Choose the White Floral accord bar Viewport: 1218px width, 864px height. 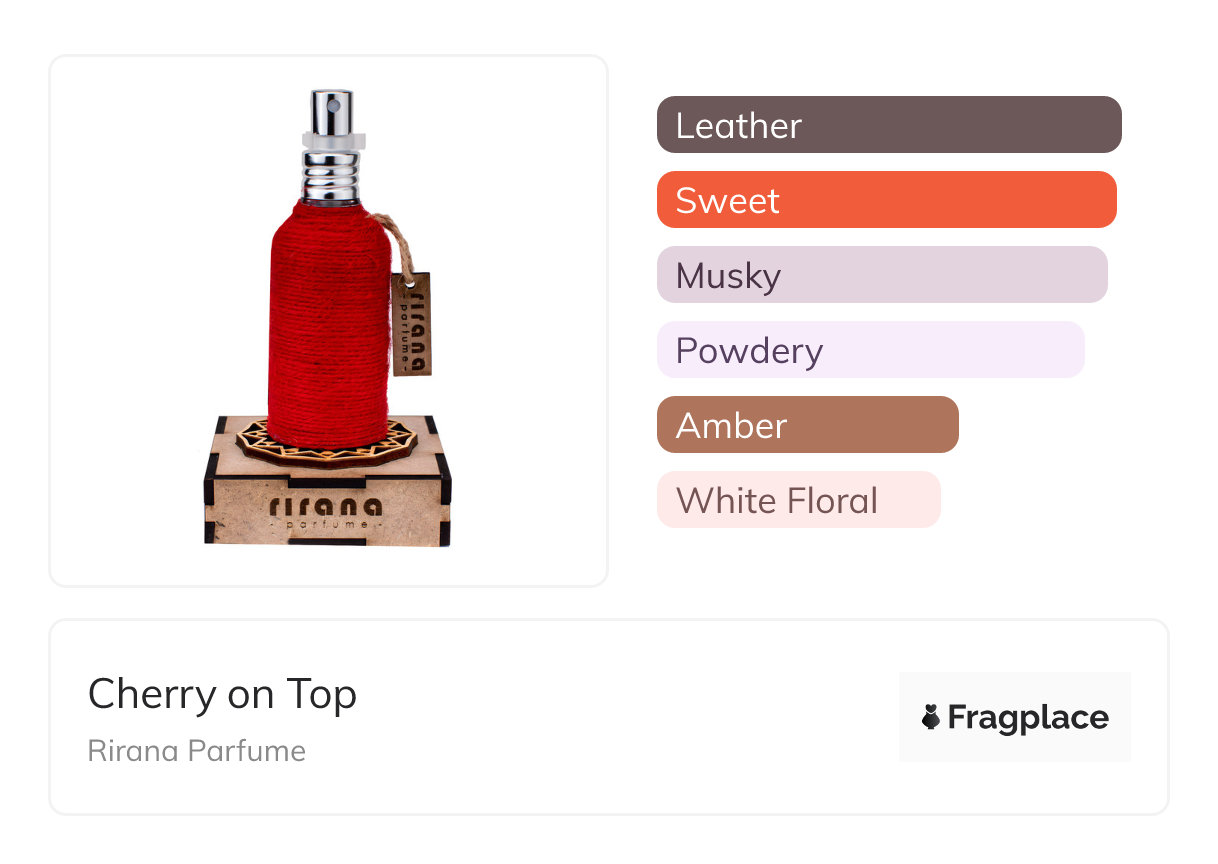(x=798, y=500)
